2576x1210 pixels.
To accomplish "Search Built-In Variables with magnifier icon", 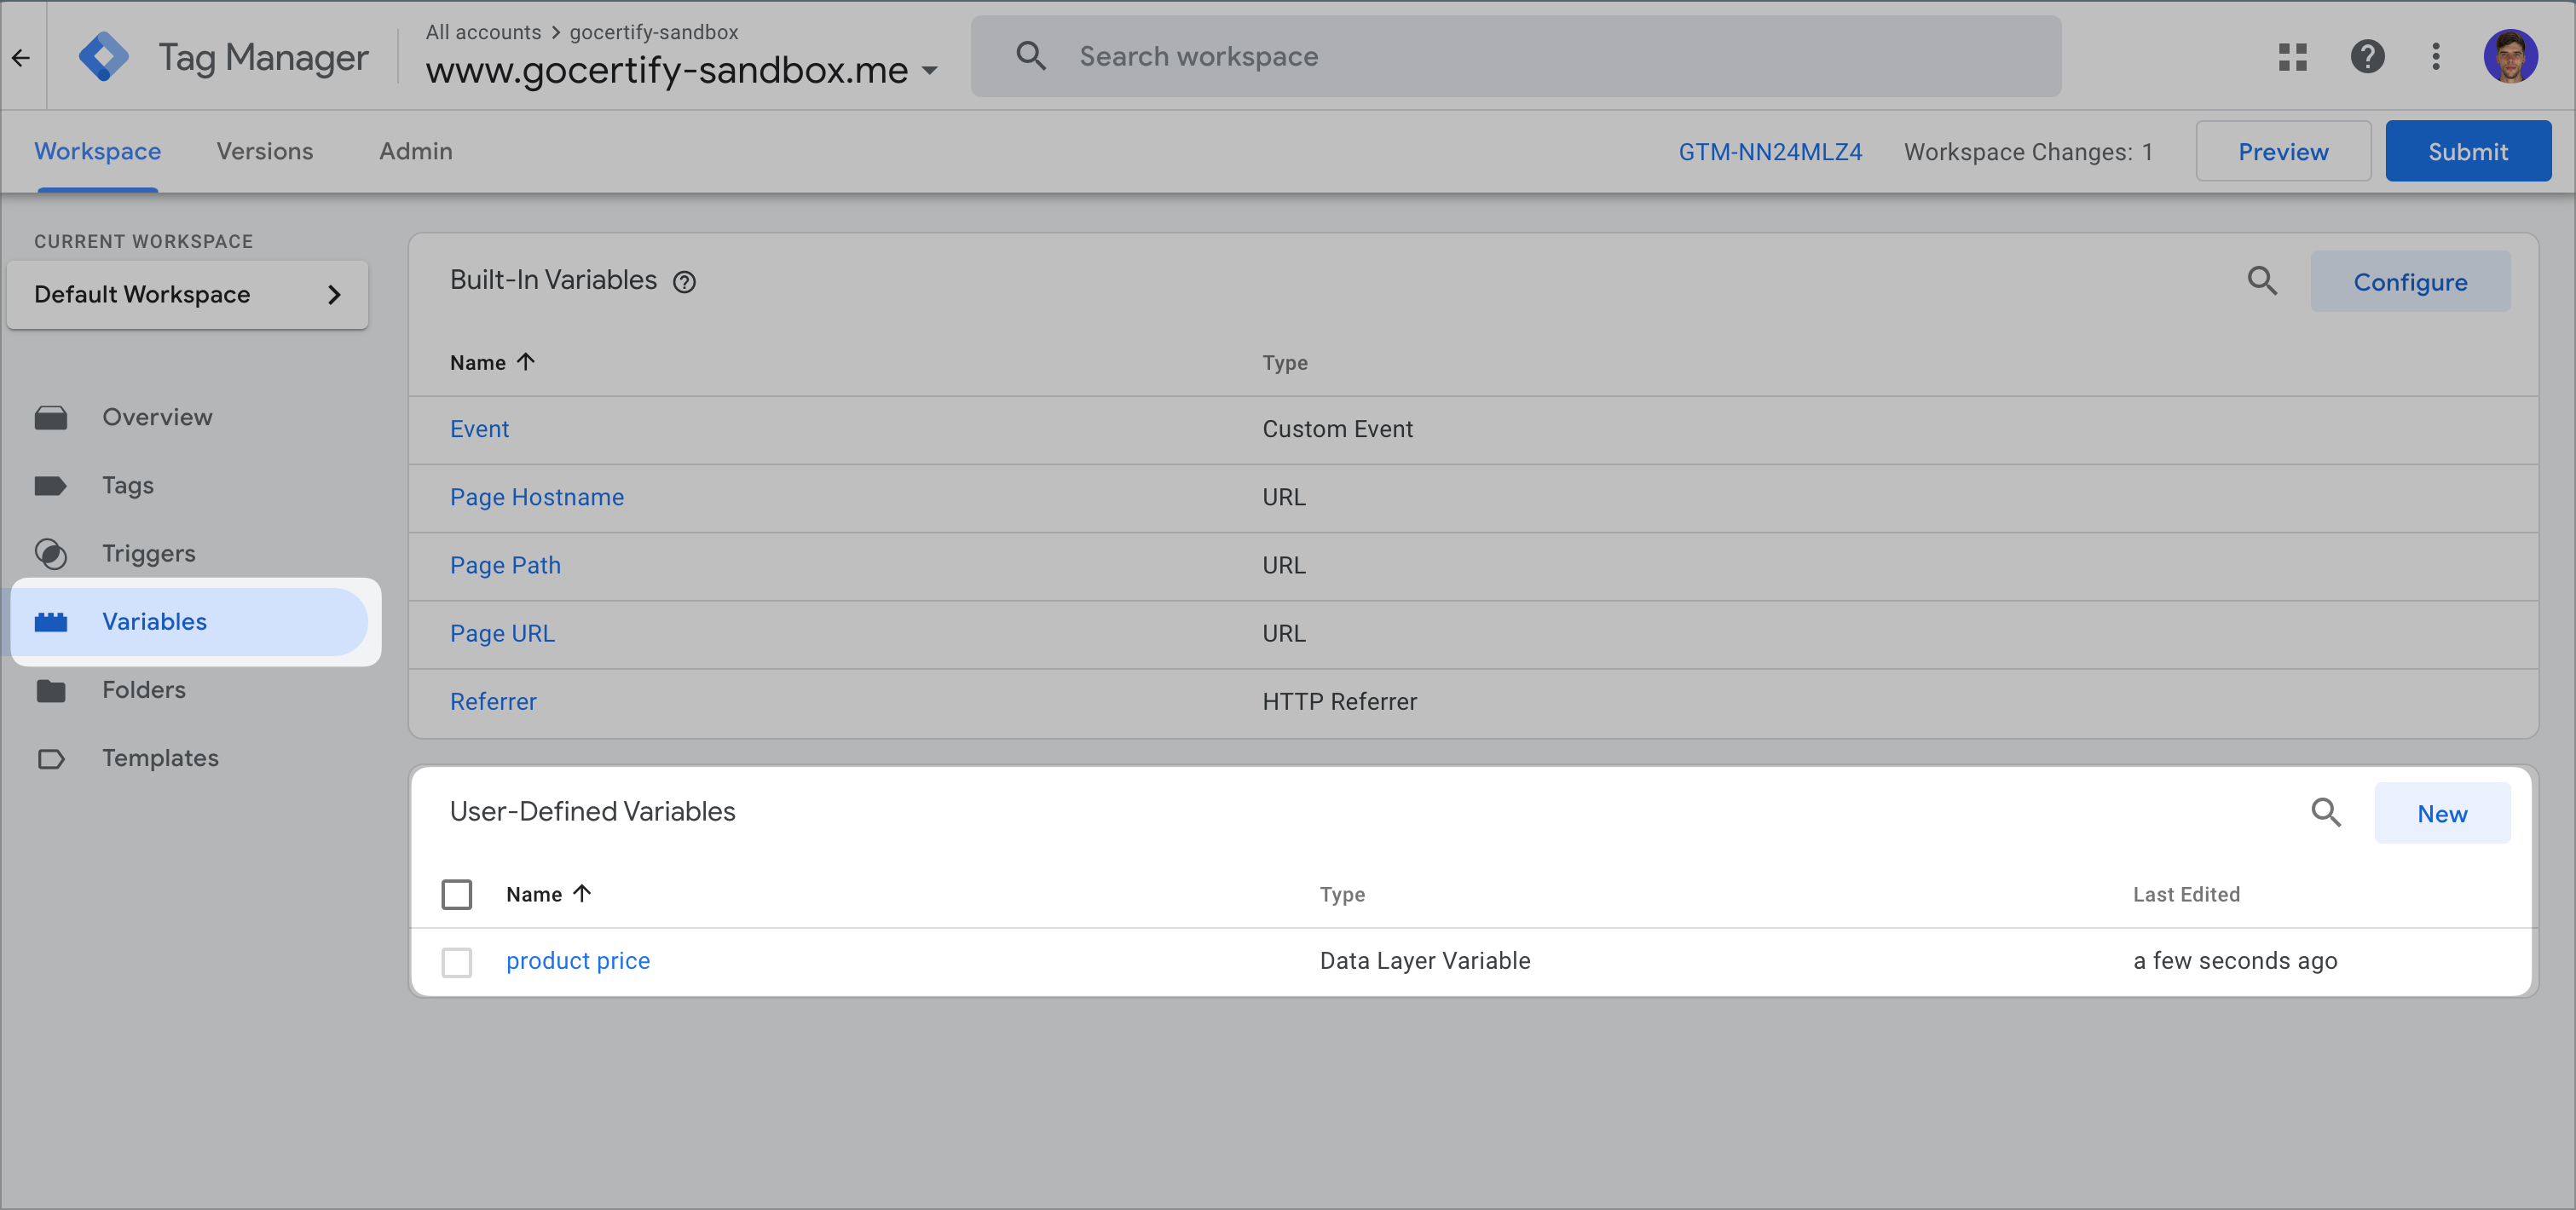I will (x=2262, y=281).
